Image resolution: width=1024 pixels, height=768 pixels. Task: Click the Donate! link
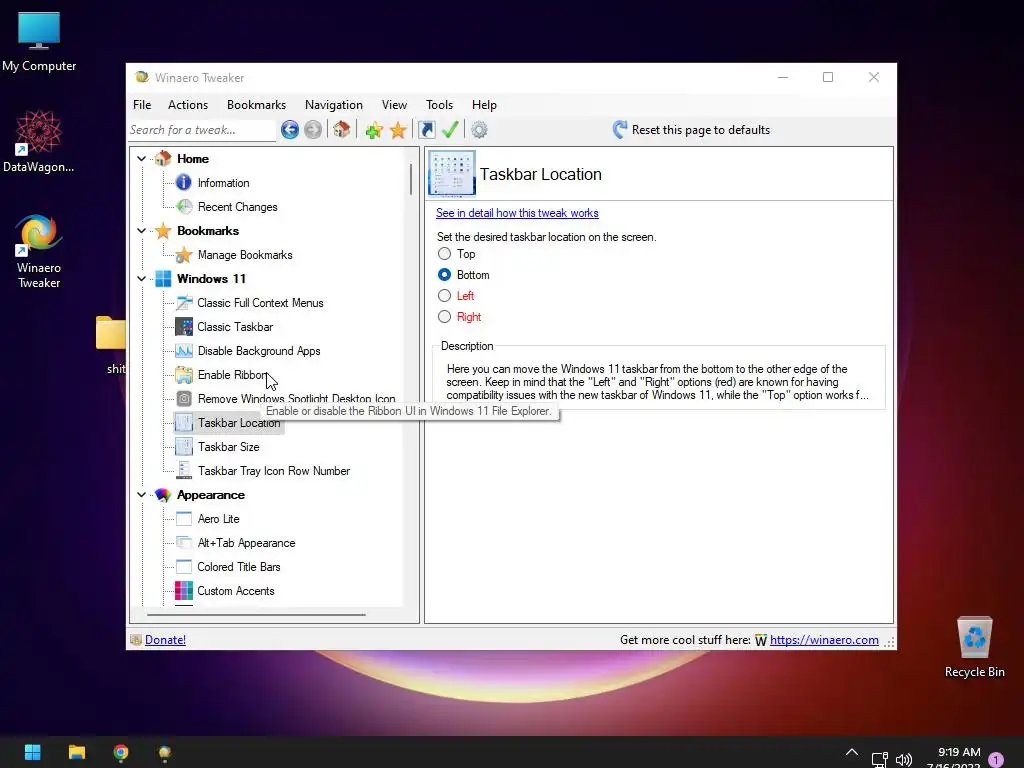[x=165, y=640]
